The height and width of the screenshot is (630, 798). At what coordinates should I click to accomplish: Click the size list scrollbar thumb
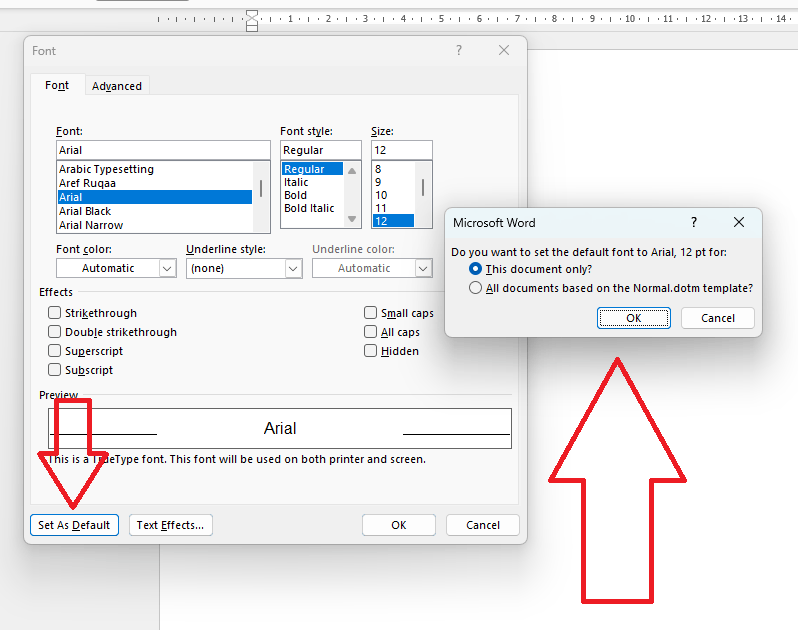423,188
